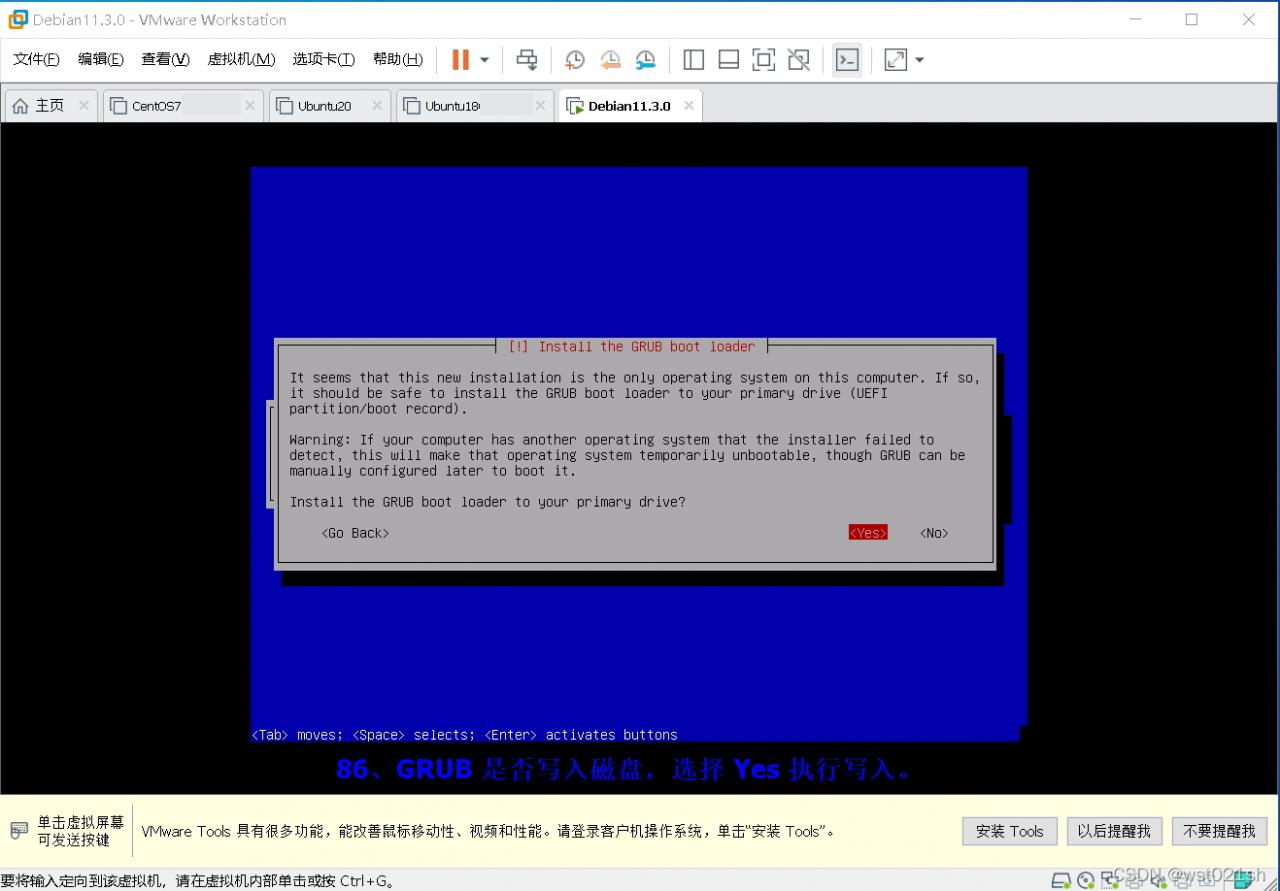Open the 虚拟机(M) menu
1280x891 pixels.
[241, 59]
